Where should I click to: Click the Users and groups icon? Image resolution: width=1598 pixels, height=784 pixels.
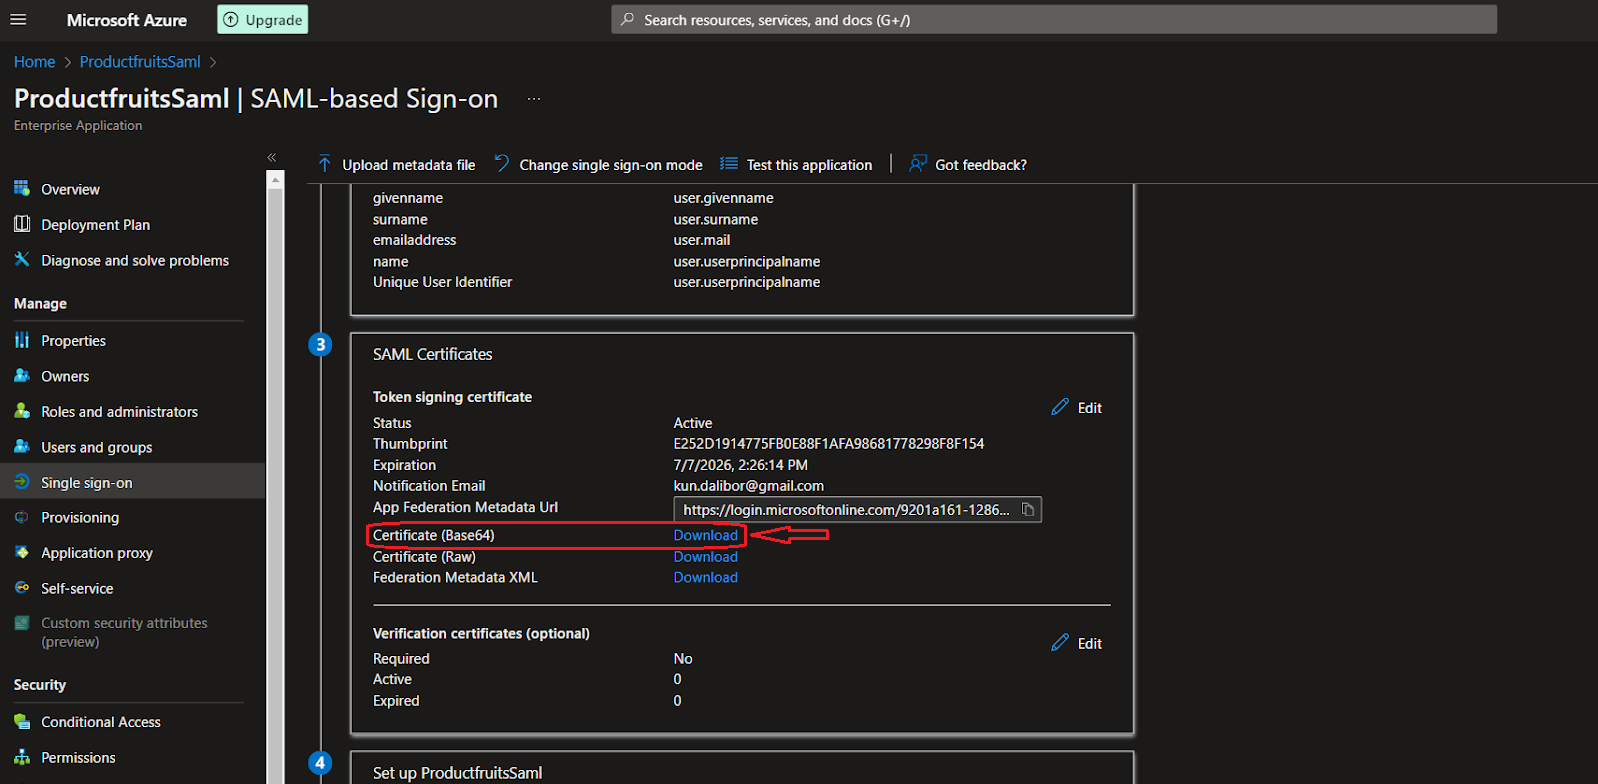[22, 447]
